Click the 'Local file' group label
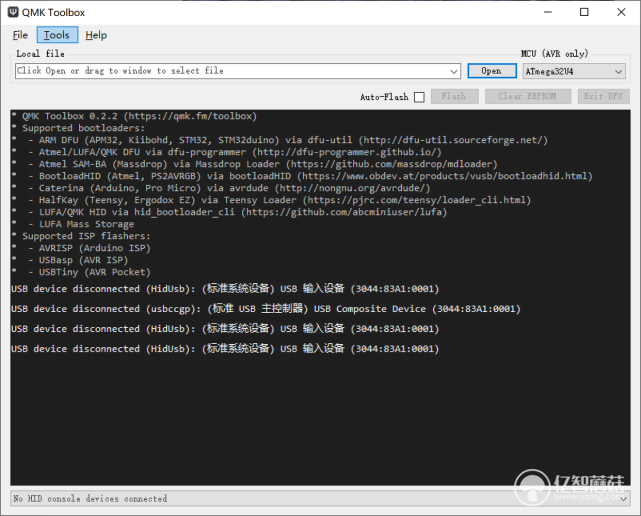641x516 pixels. [40, 54]
